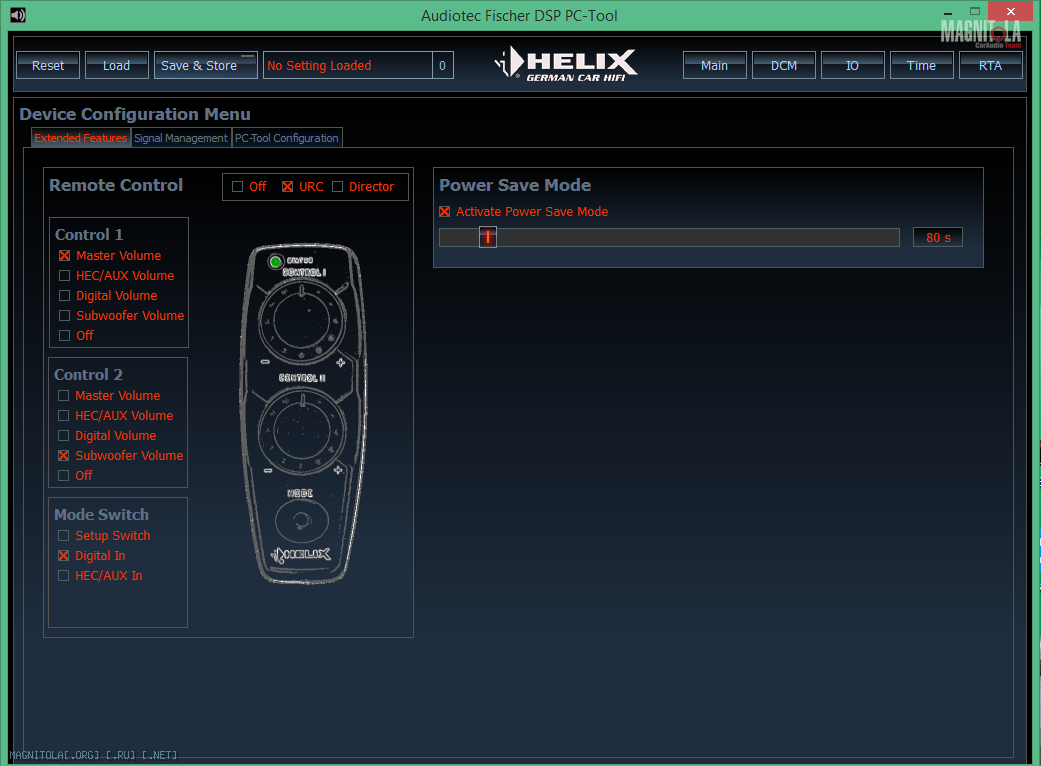Toggle Control 1 Master Volume checkbox
The width and height of the screenshot is (1041, 766).
click(64, 256)
